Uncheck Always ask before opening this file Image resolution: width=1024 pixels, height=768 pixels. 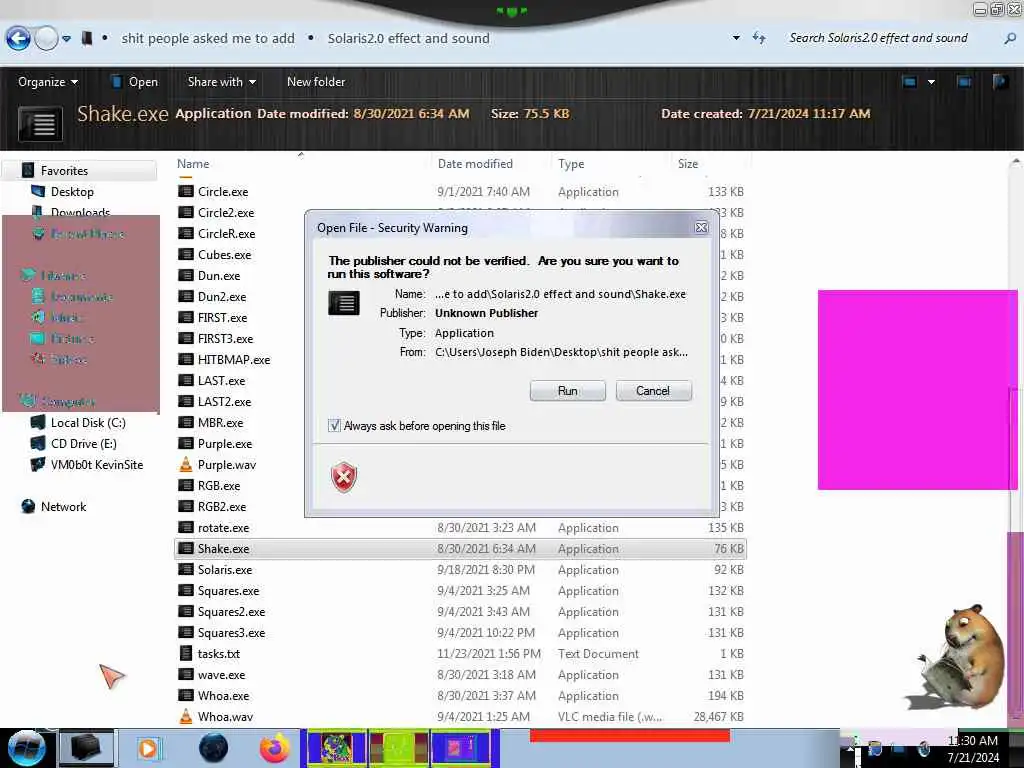coord(334,426)
